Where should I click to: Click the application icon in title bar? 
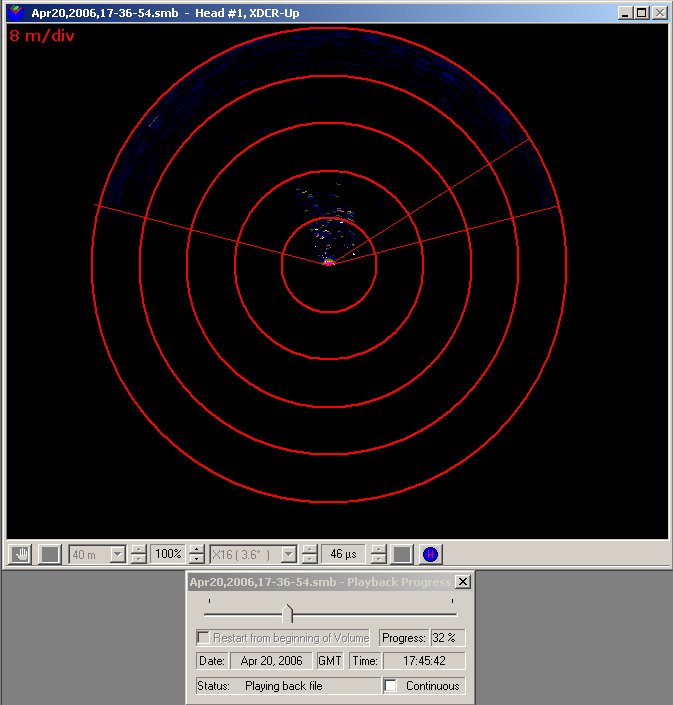(16, 13)
